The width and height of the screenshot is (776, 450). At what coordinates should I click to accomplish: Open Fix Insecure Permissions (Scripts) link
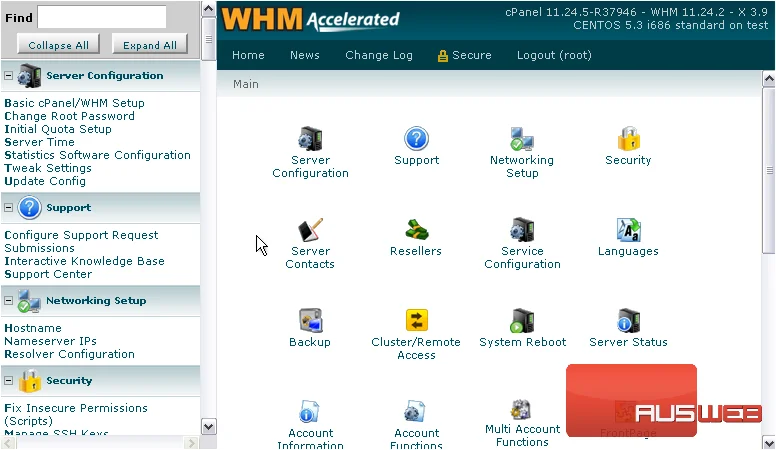(76, 414)
